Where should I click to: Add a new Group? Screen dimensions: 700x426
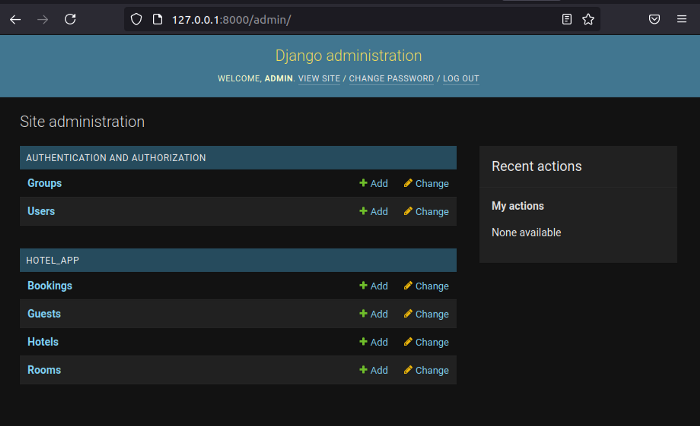(373, 184)
